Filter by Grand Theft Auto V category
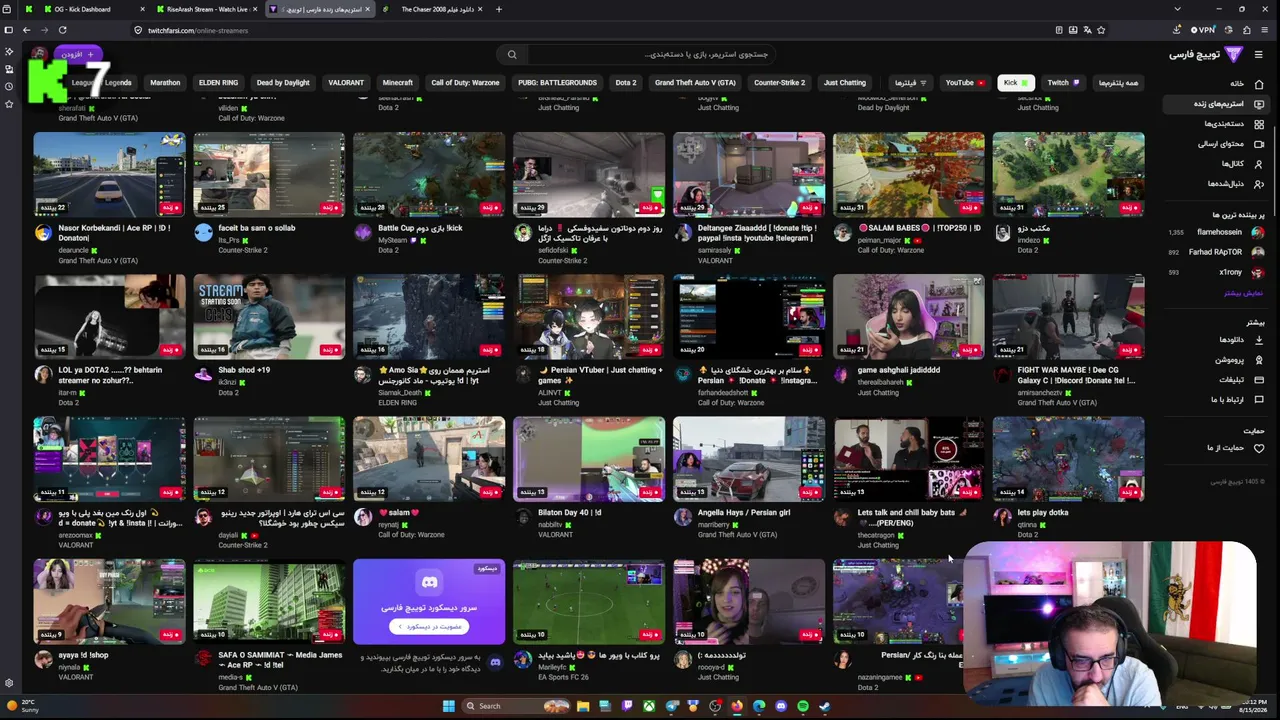The height and width of the screenshot is (720, 1280). 695,83
